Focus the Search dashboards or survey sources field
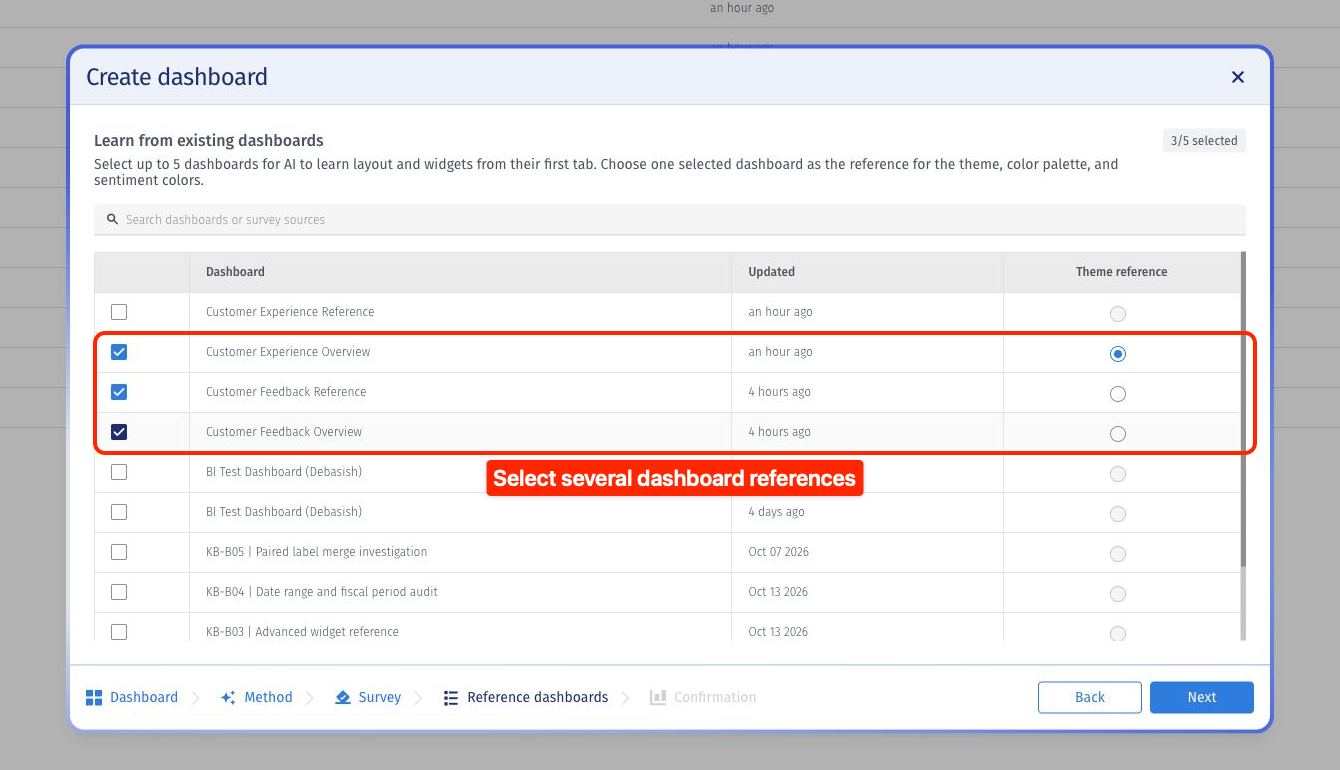The height and width of the screenshot is (770, 1340). pos(670,220)
